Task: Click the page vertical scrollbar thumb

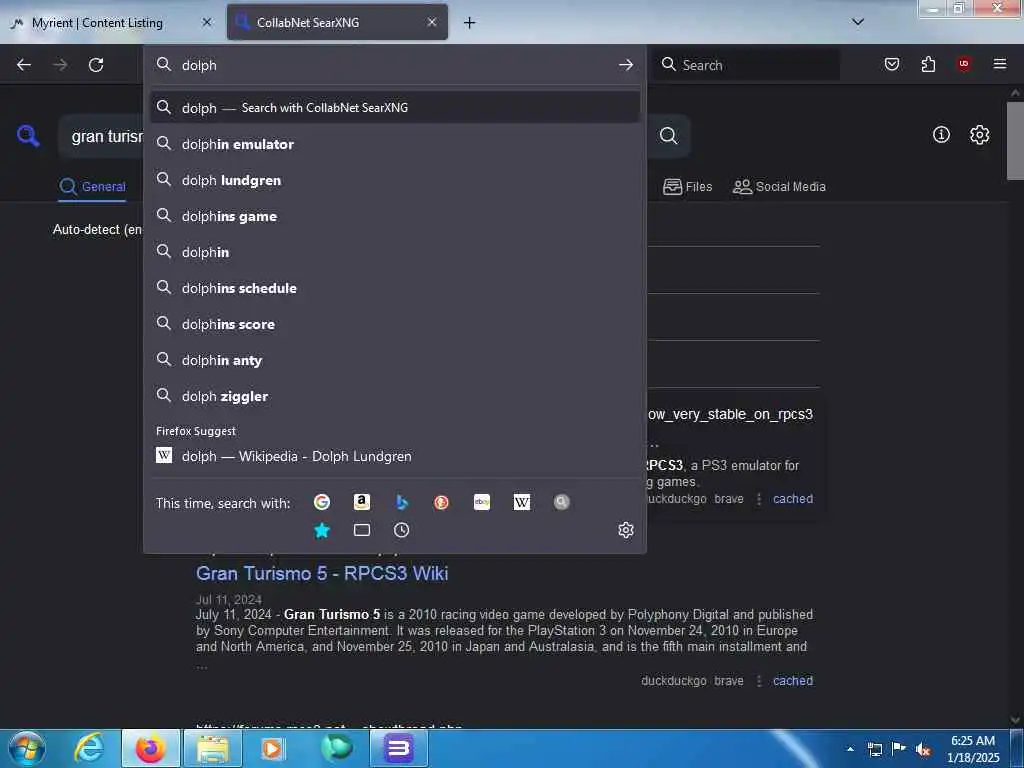Action: click(x=1015, y=140)
